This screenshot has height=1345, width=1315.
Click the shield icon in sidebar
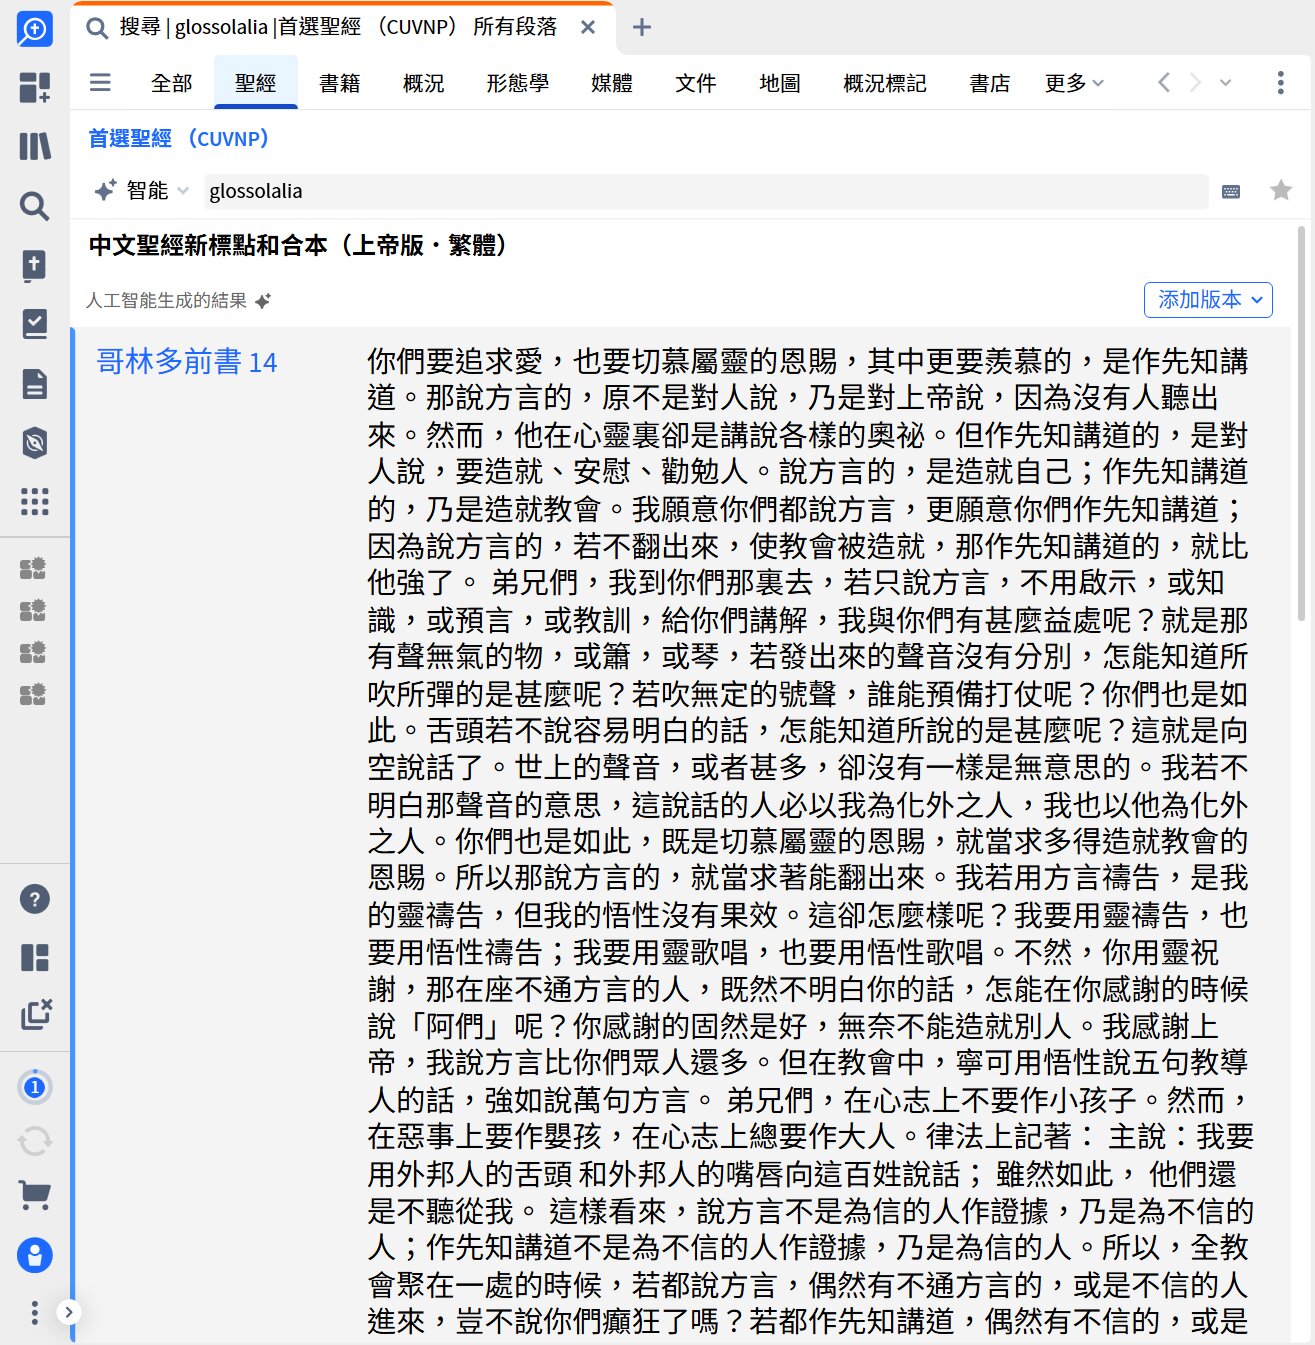pos(34,442)
